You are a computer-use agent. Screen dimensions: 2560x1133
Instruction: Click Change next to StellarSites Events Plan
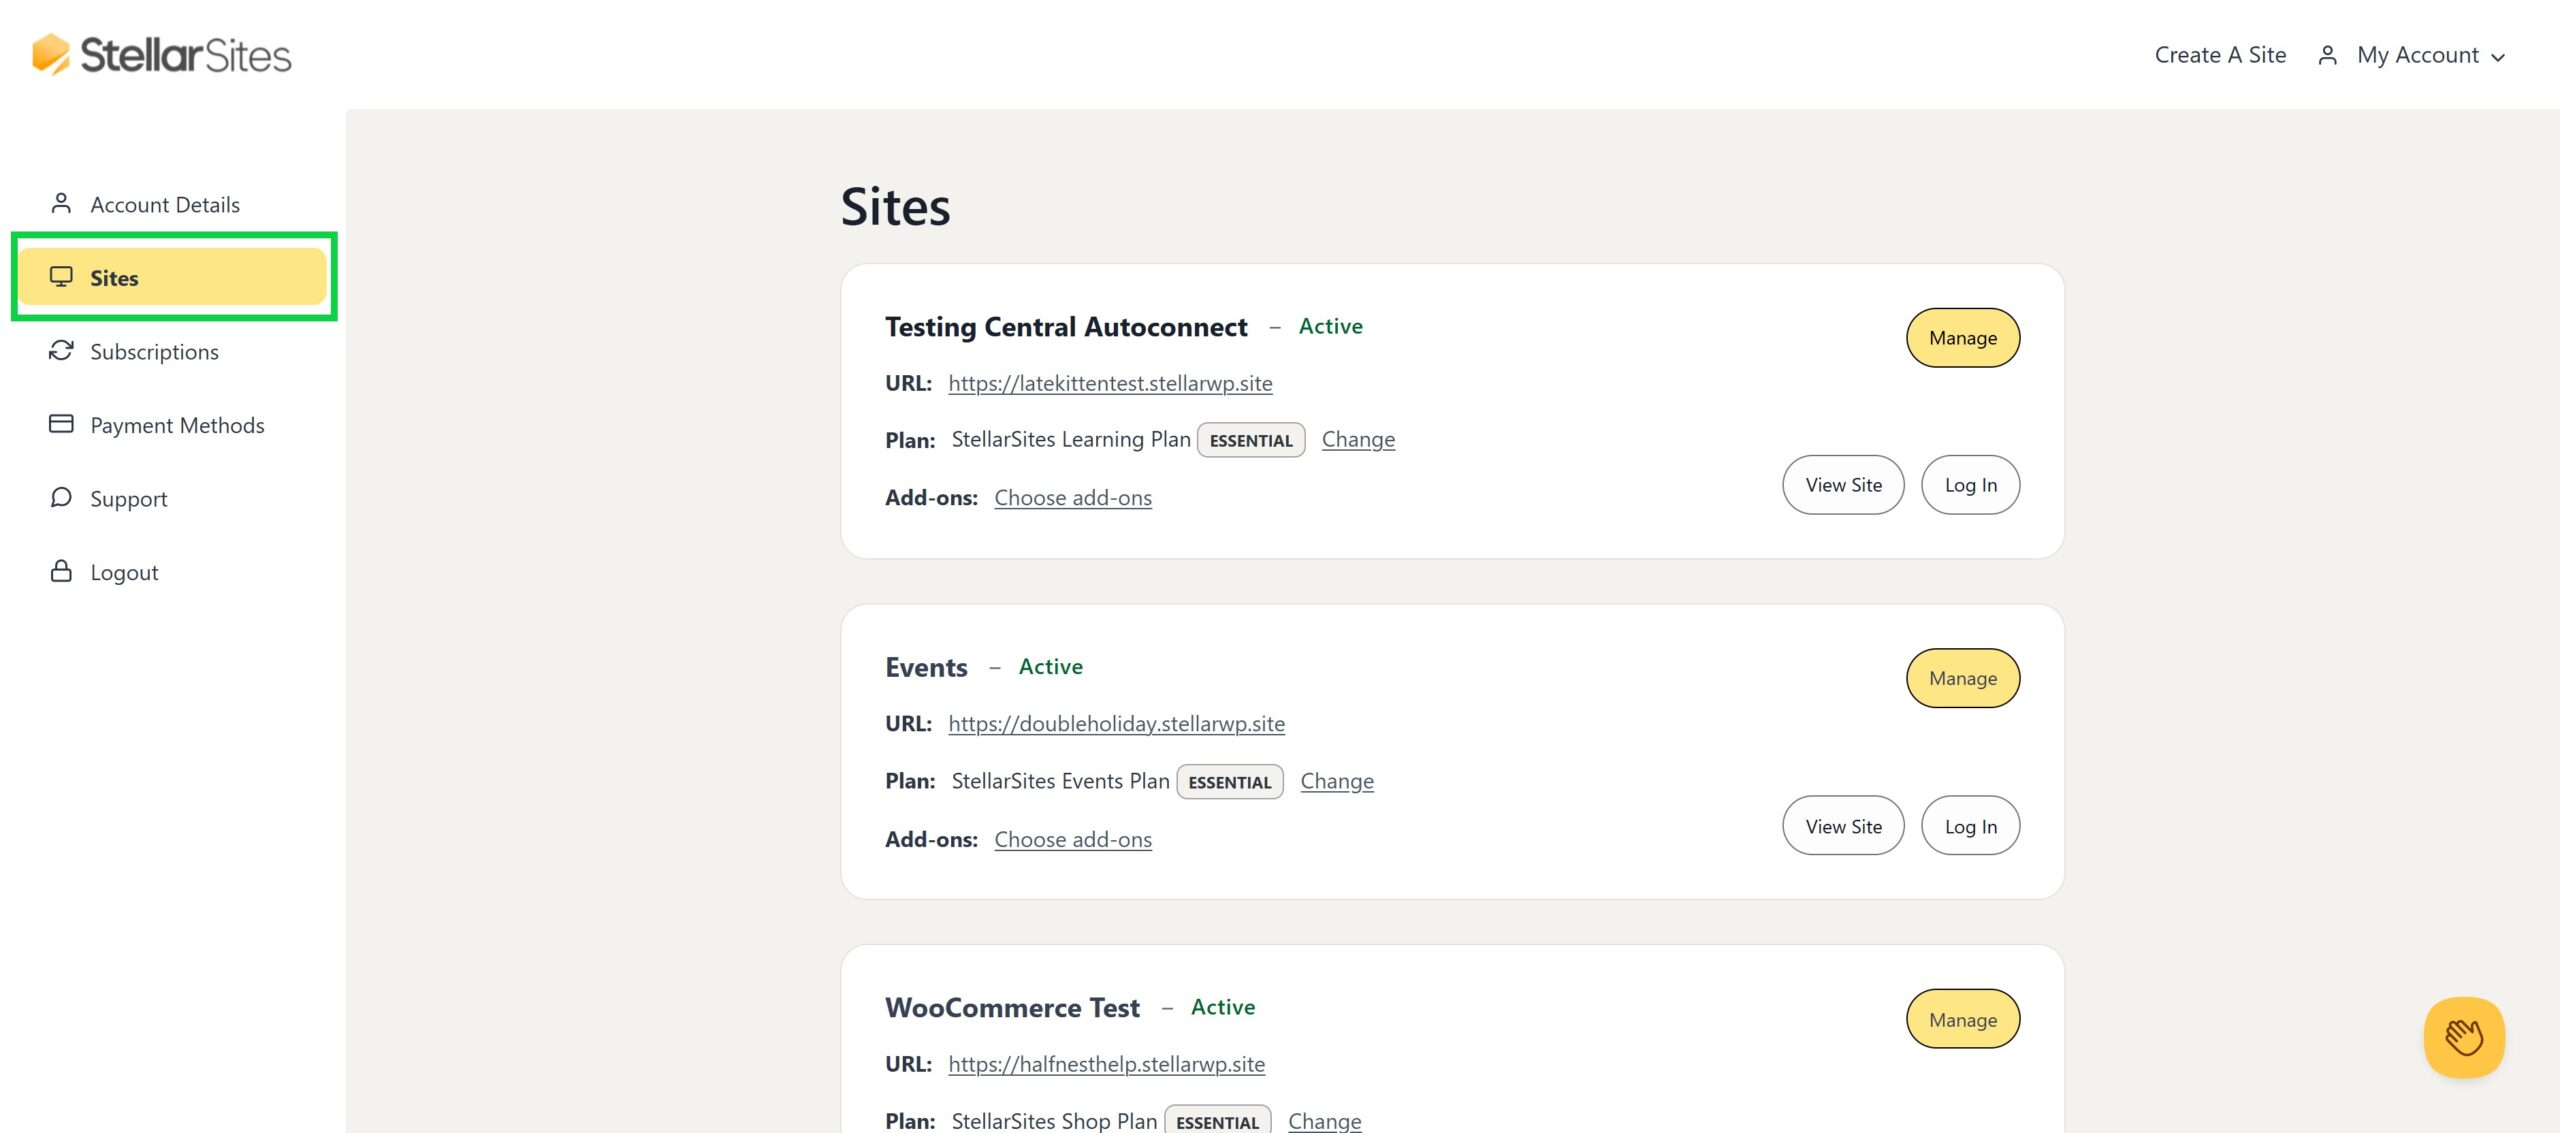tap(1337, 781)
